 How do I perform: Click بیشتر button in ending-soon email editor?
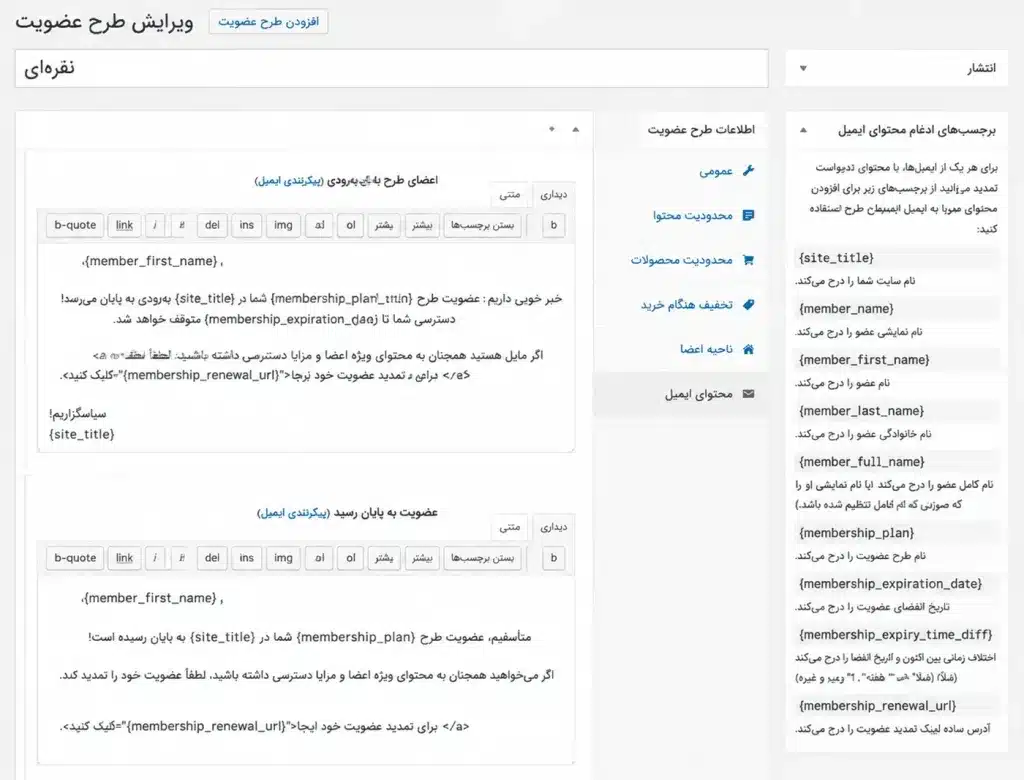(422, 225)
